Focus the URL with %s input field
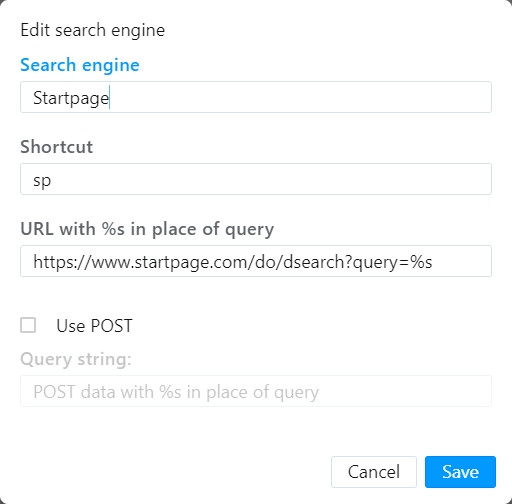This screenshot has width=512, height=504. [x=256, y=261]
